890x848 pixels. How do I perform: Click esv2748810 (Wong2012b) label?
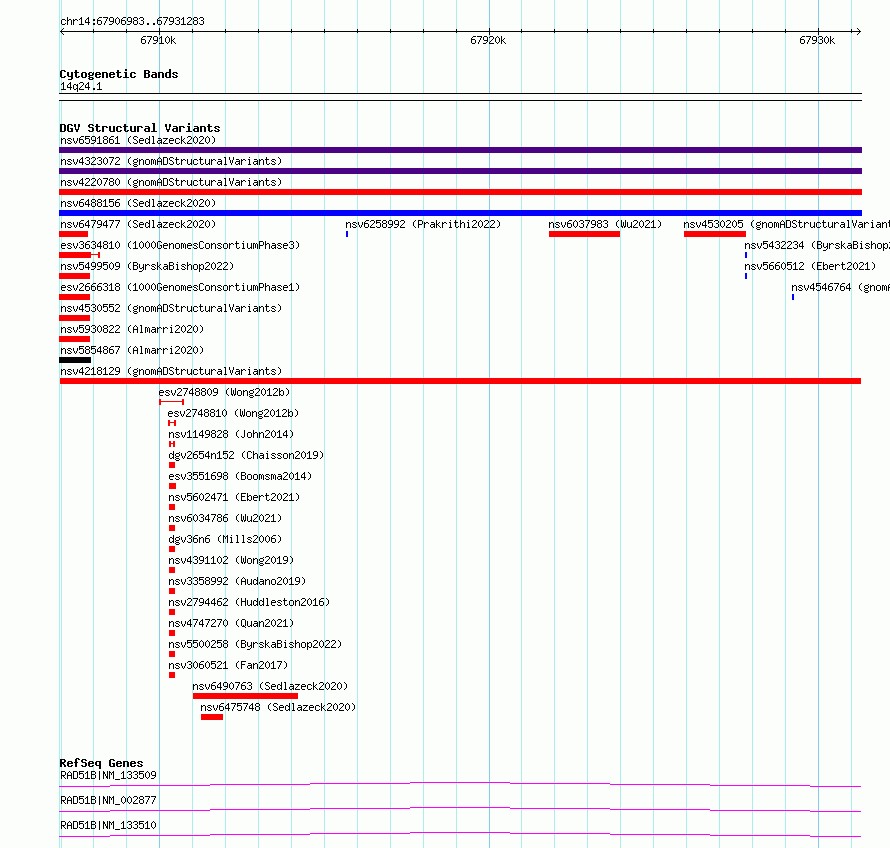click(x=233, y=413)
